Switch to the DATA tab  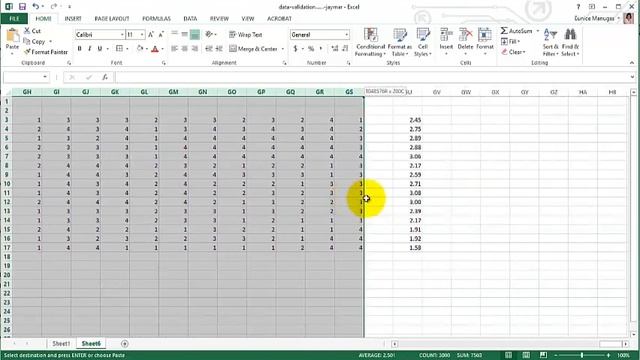(x=190, y=19)
